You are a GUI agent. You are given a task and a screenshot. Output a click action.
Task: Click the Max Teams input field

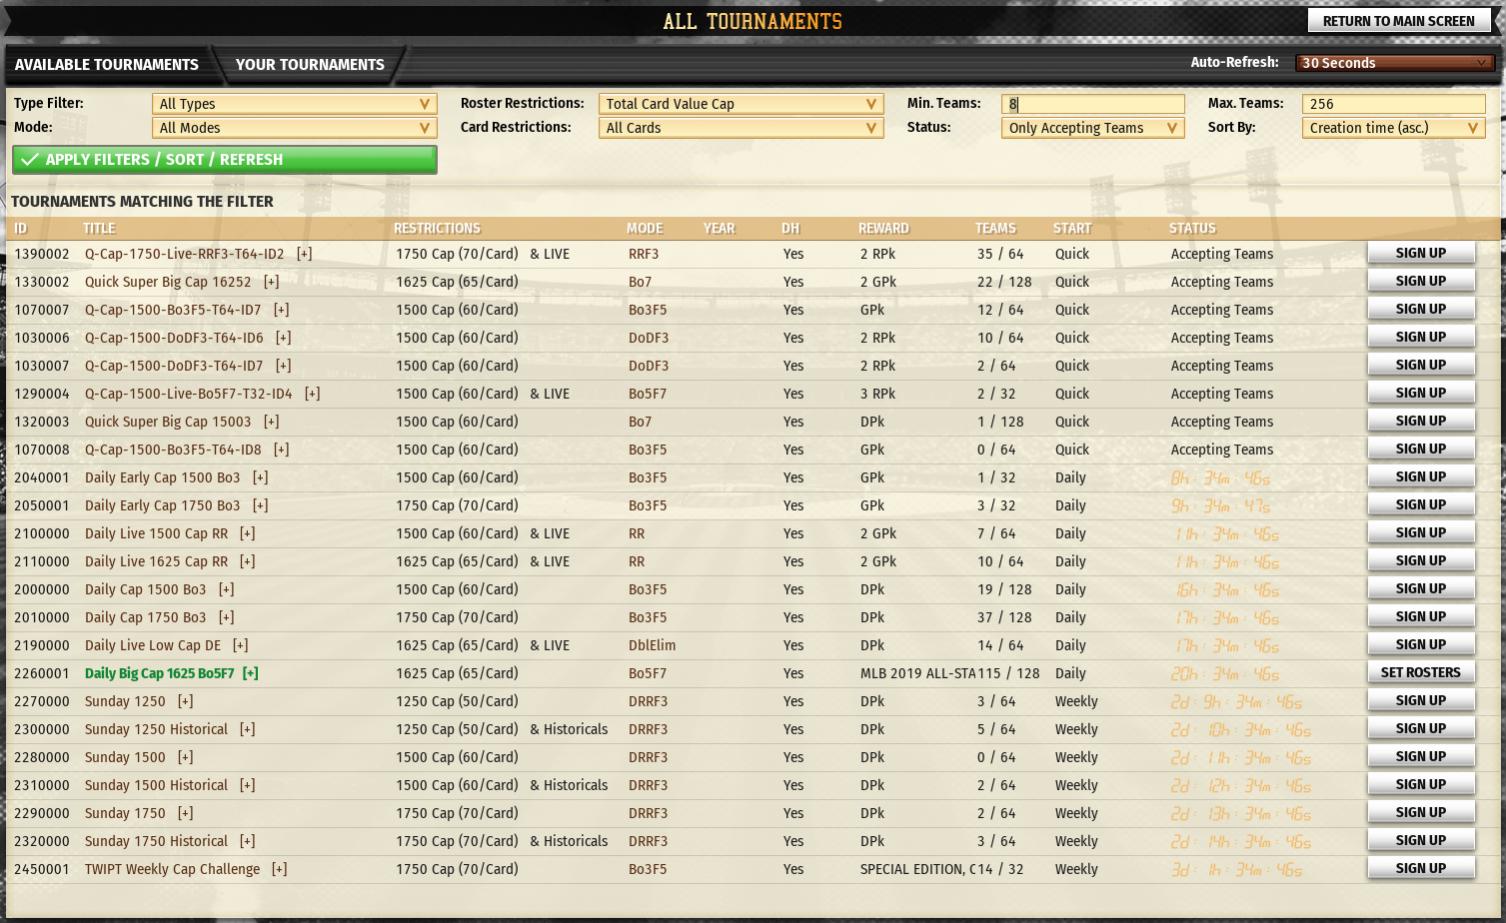click(1392, 103)
